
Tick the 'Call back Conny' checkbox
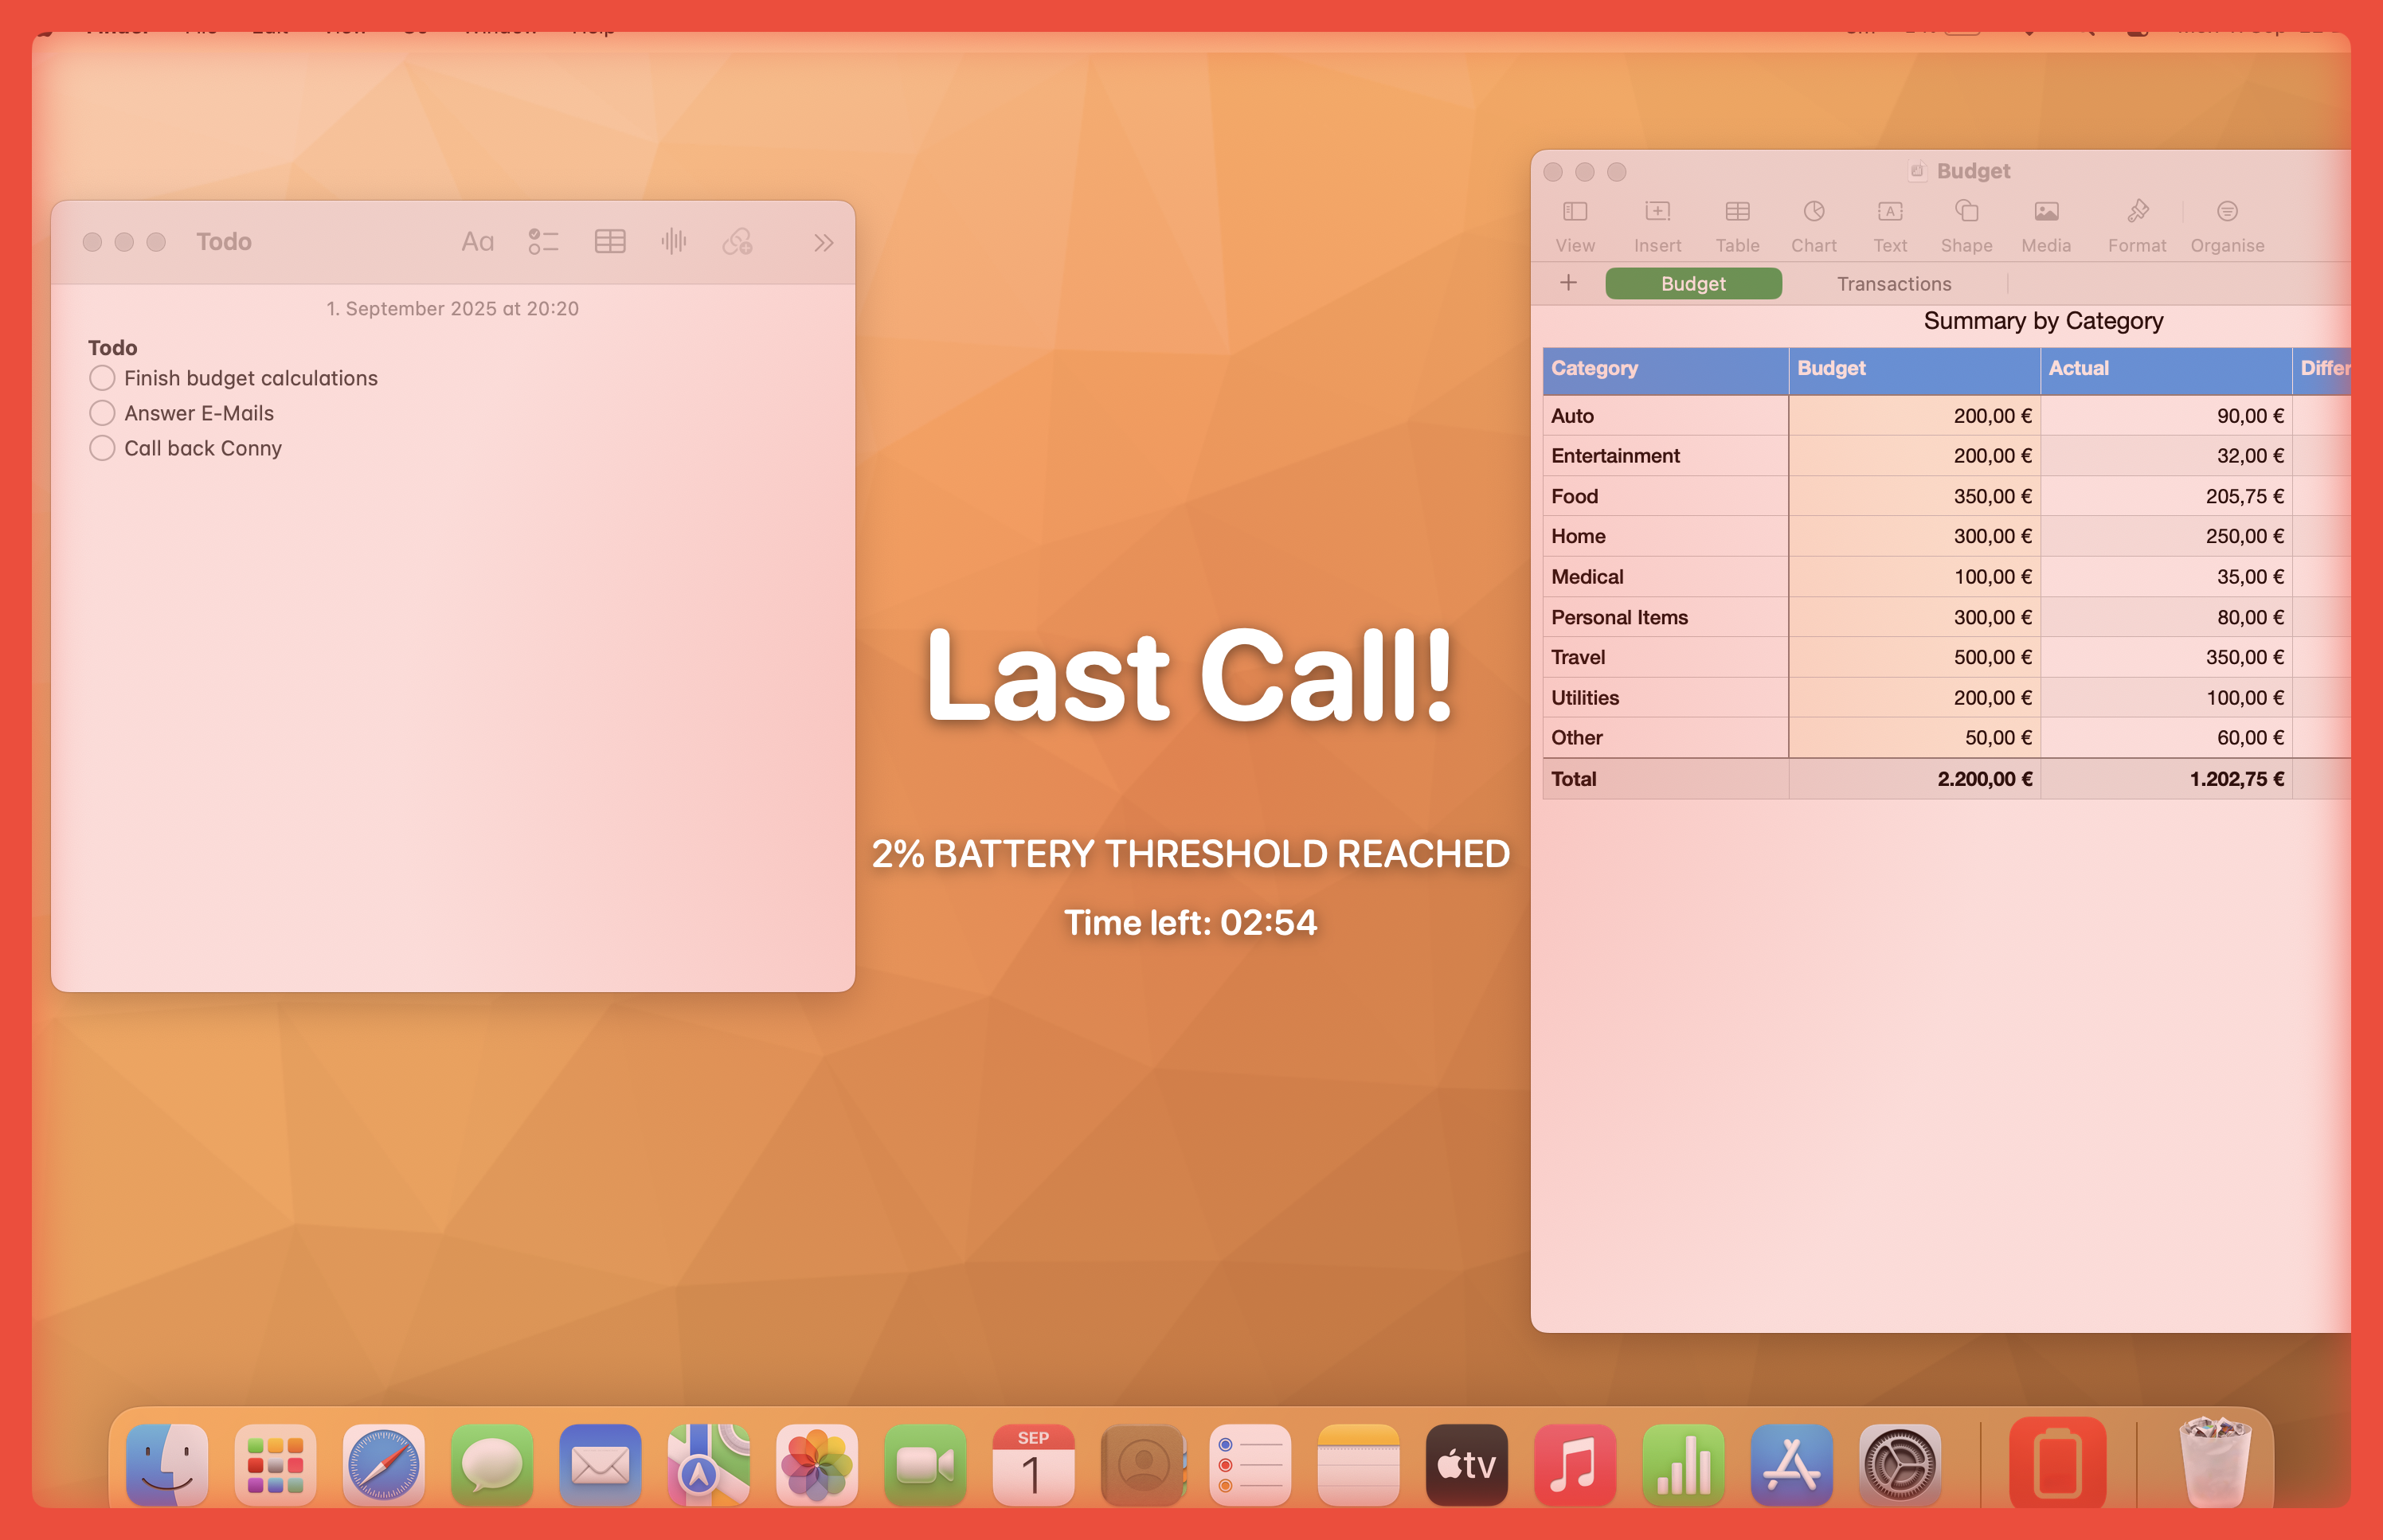point(101,448)
